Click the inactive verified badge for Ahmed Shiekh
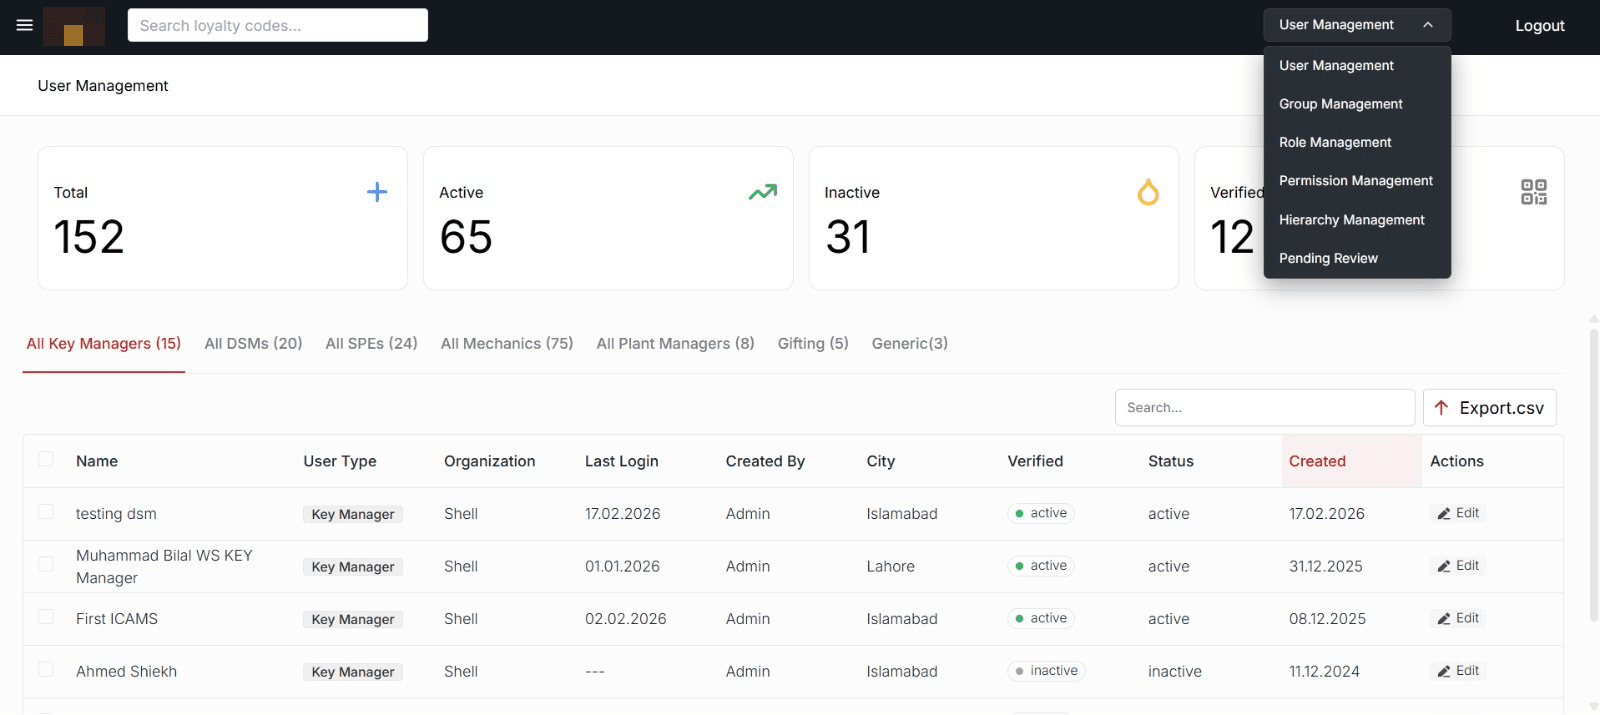 click(1046, 671)
